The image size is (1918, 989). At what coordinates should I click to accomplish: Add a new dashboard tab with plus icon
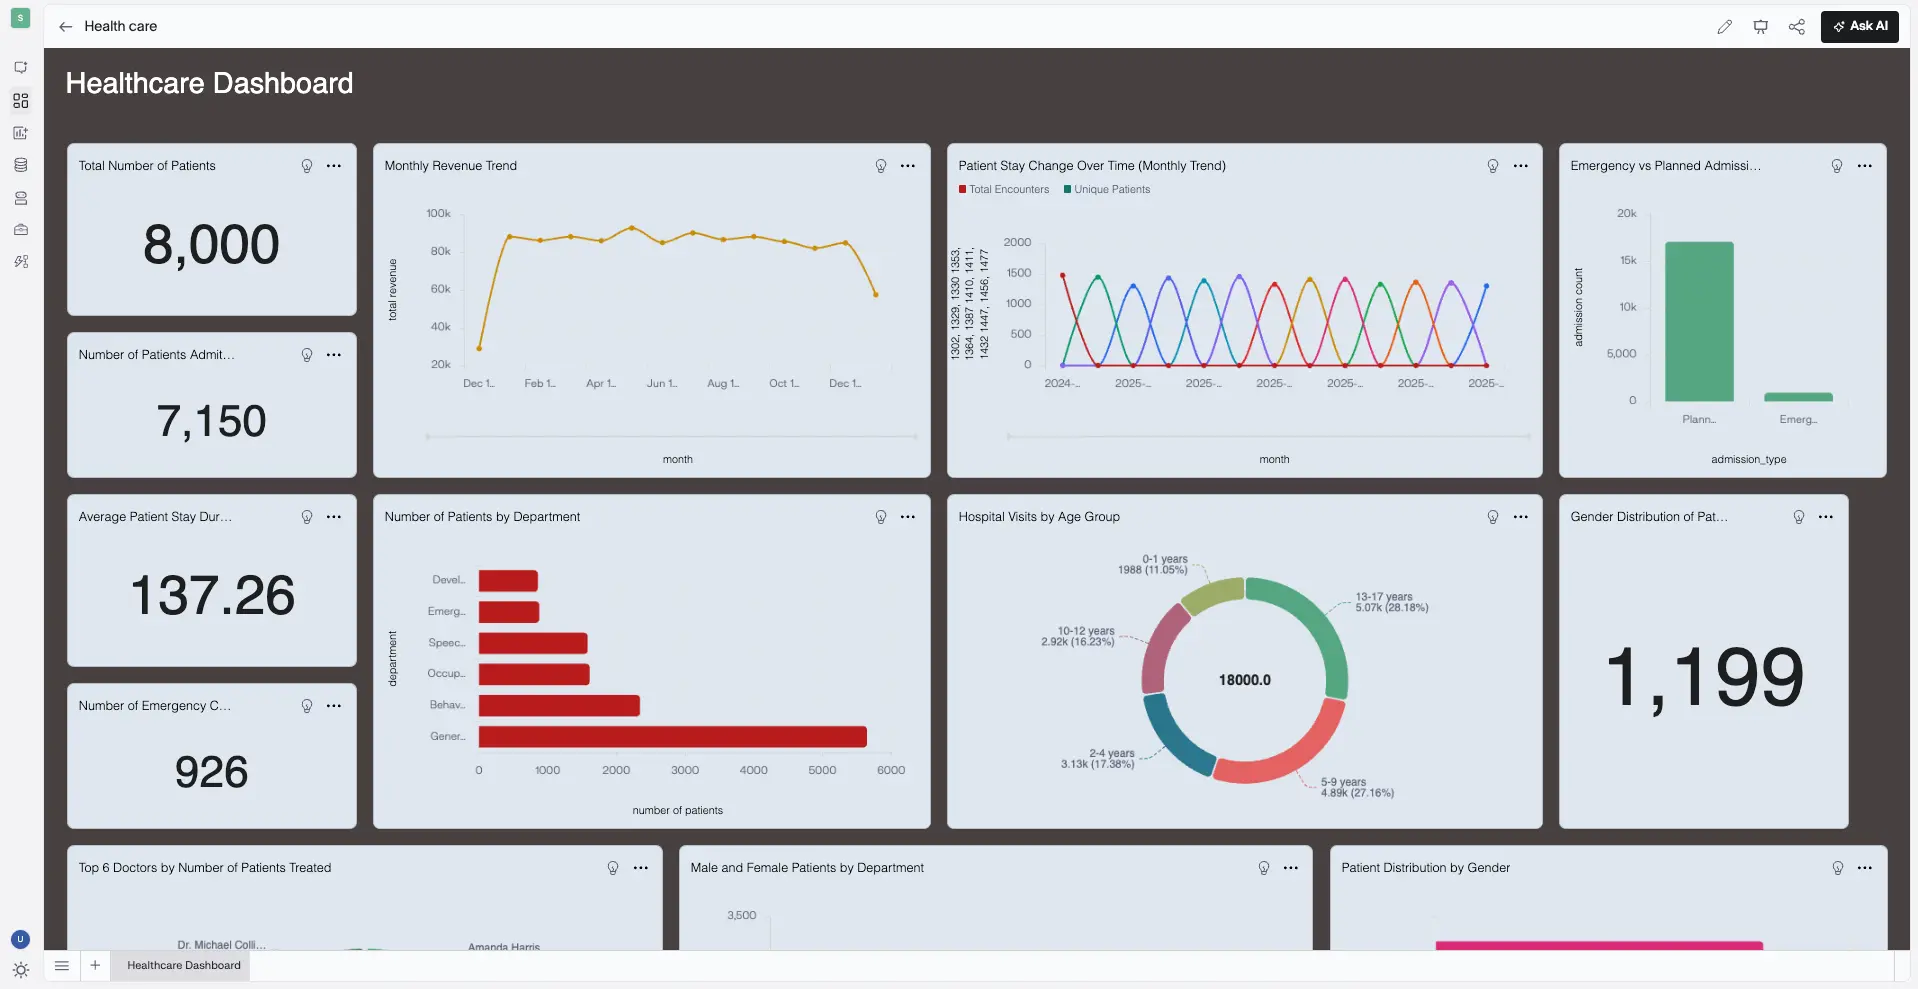tap(95, 965)
